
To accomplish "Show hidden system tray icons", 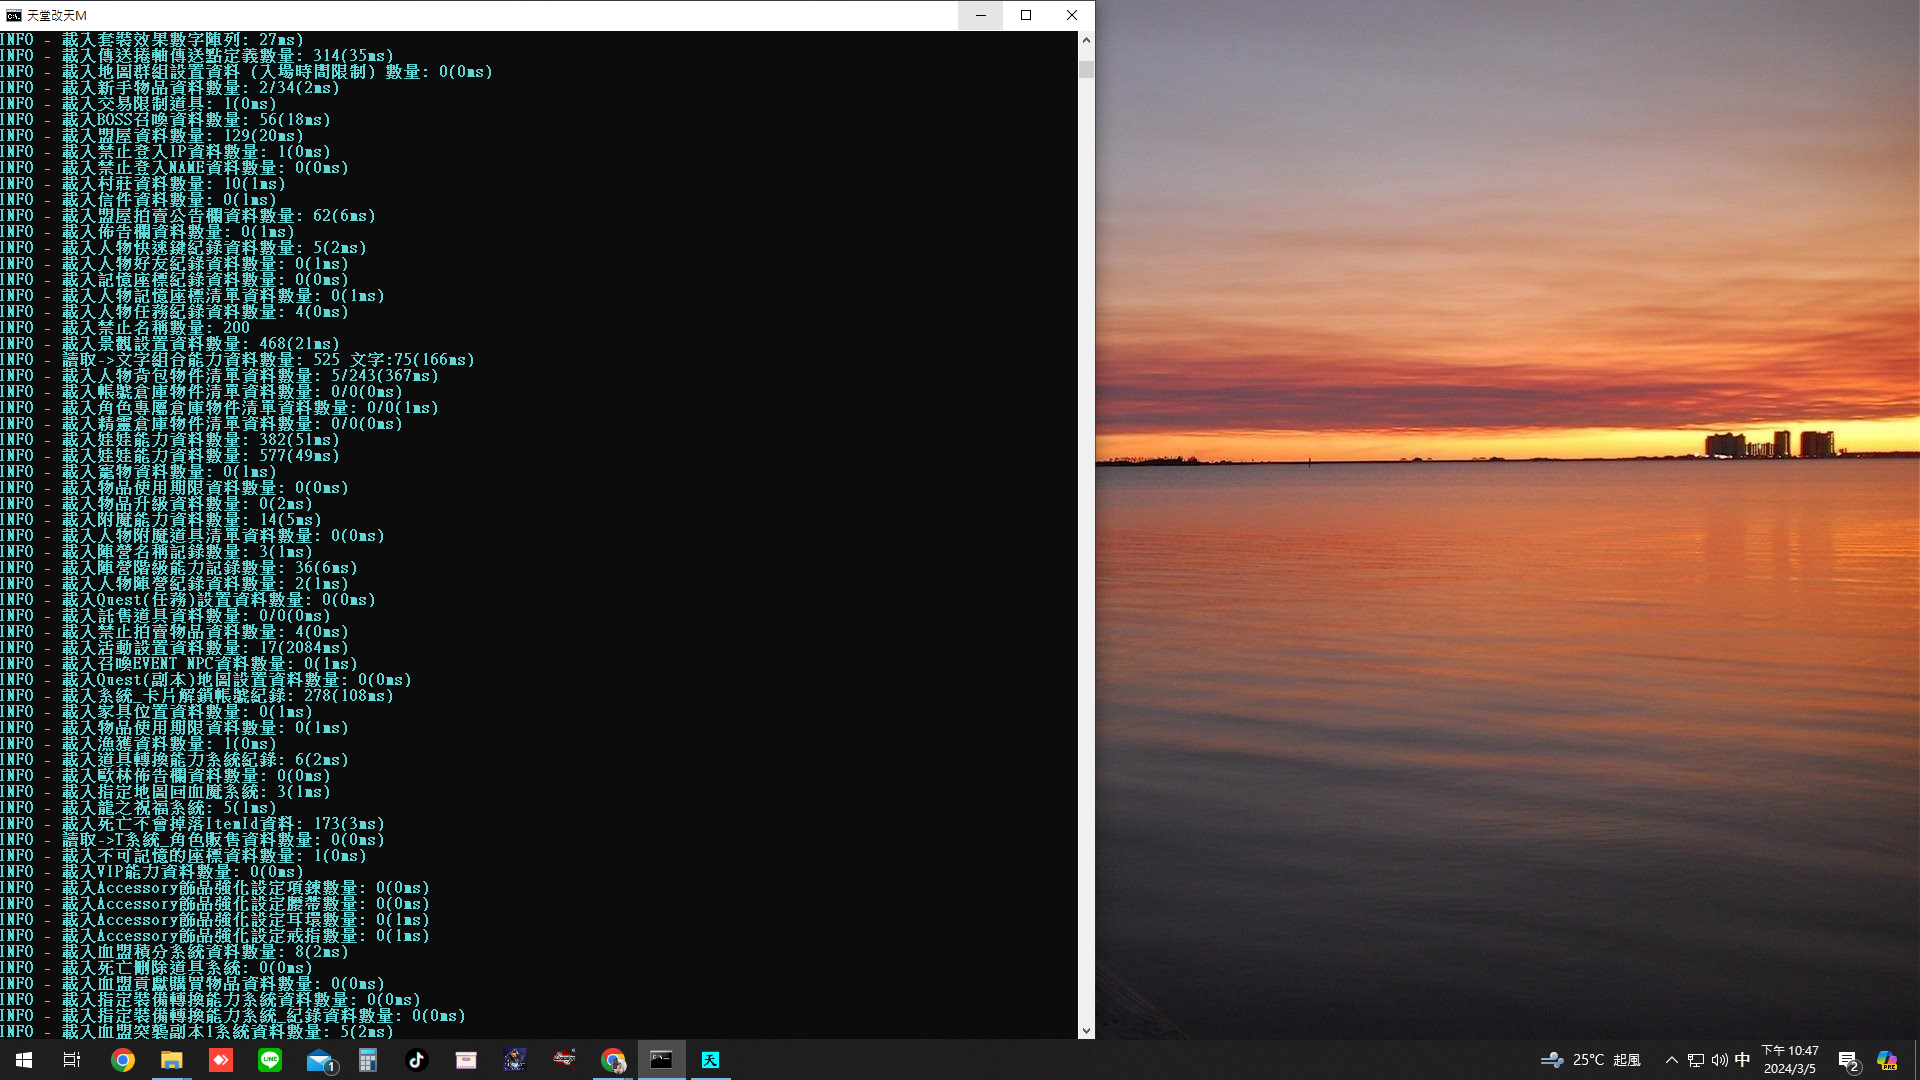I will (x=1671, y=1060).
